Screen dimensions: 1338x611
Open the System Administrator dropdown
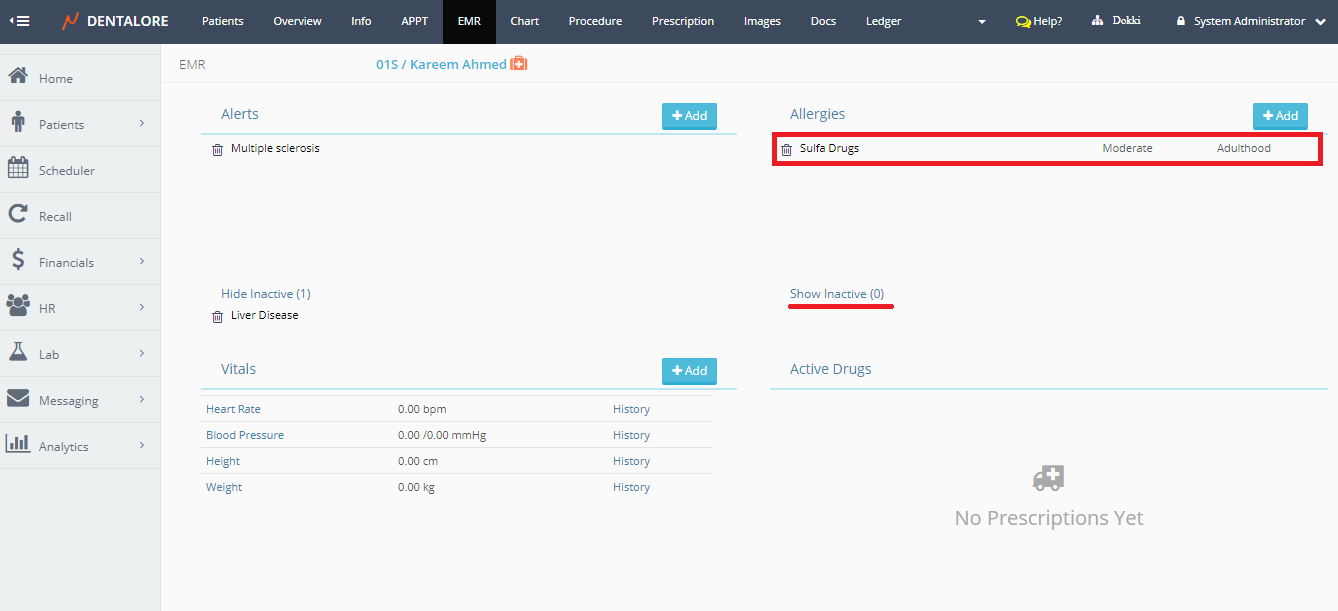[x=1251, y=21]
